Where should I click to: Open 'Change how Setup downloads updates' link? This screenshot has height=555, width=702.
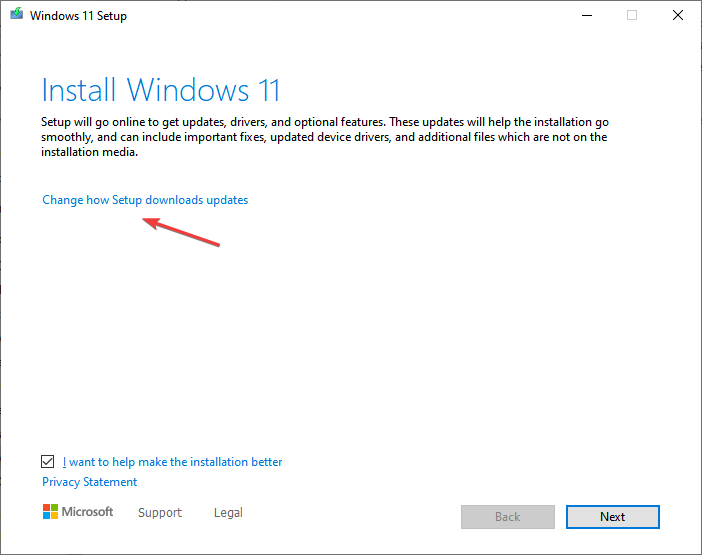(145, 200)
